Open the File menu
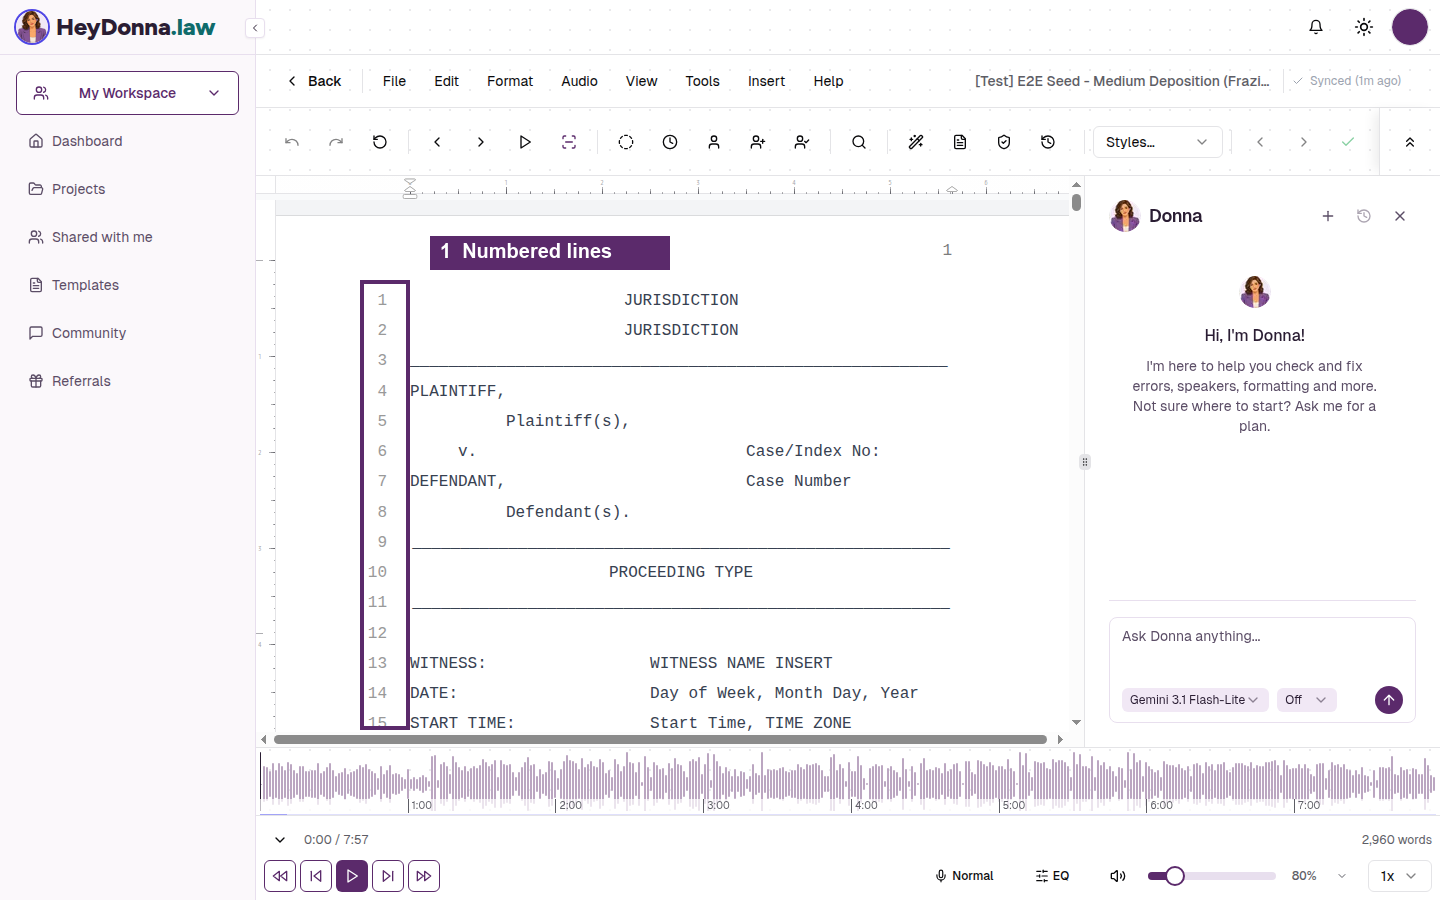The image size is (1440, 900). point(394,81)
